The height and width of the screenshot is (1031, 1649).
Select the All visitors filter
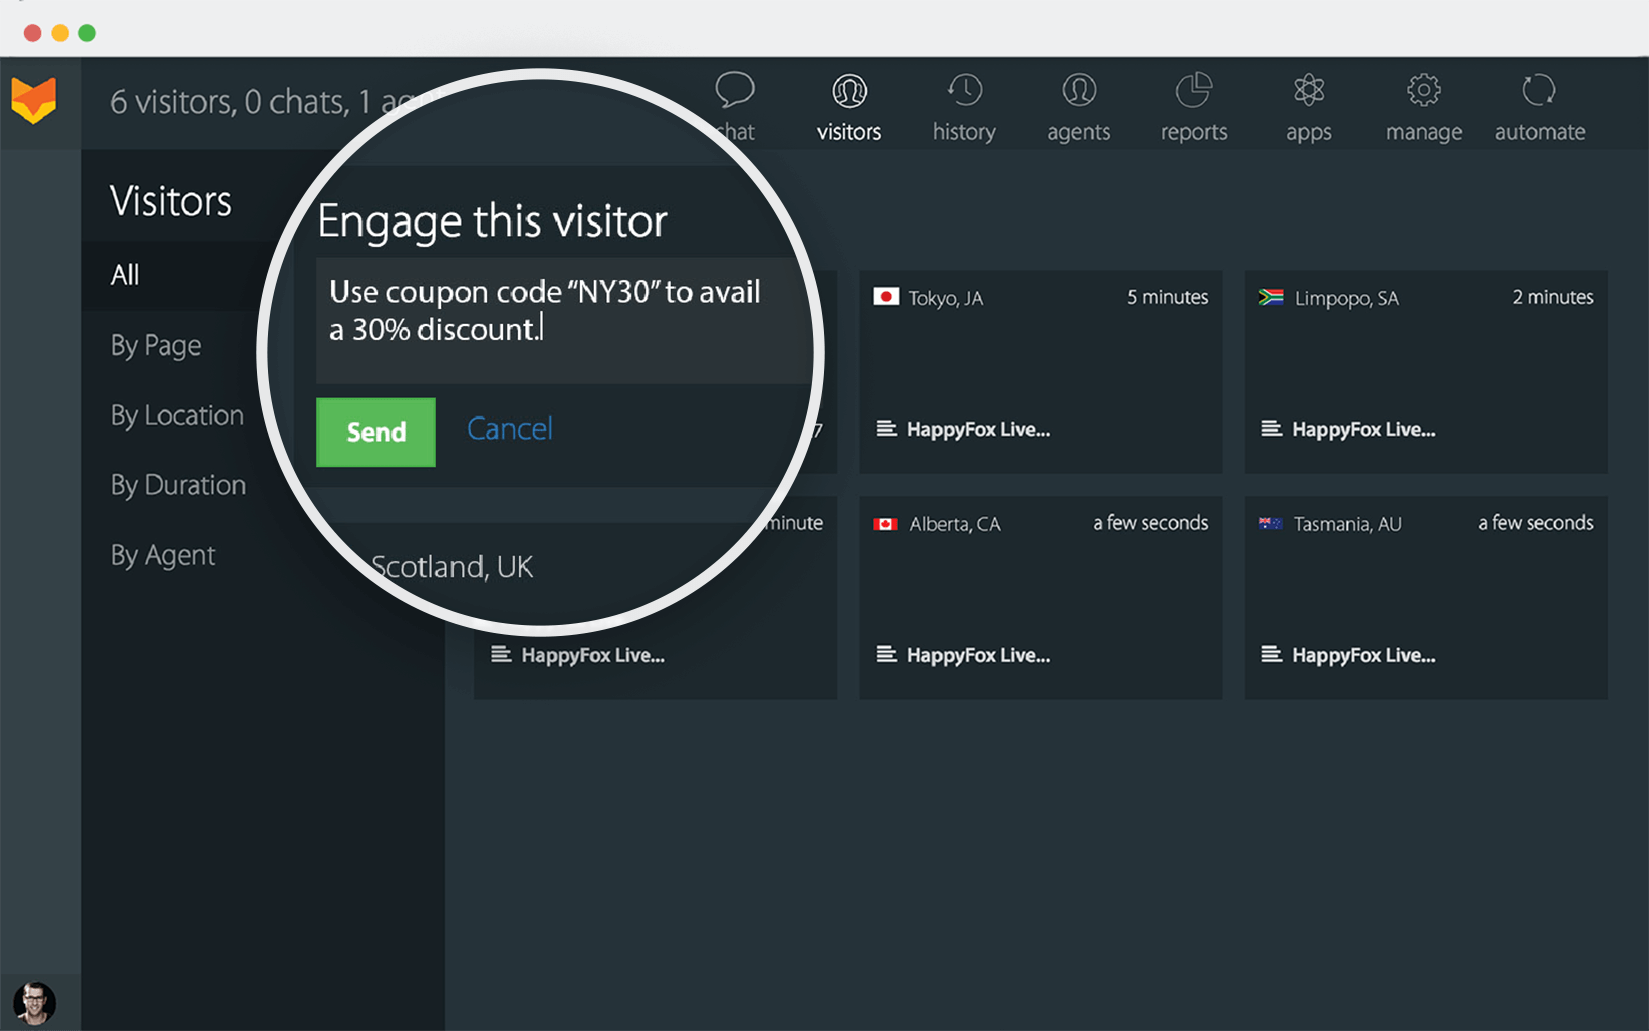click(x=125, y=275)
